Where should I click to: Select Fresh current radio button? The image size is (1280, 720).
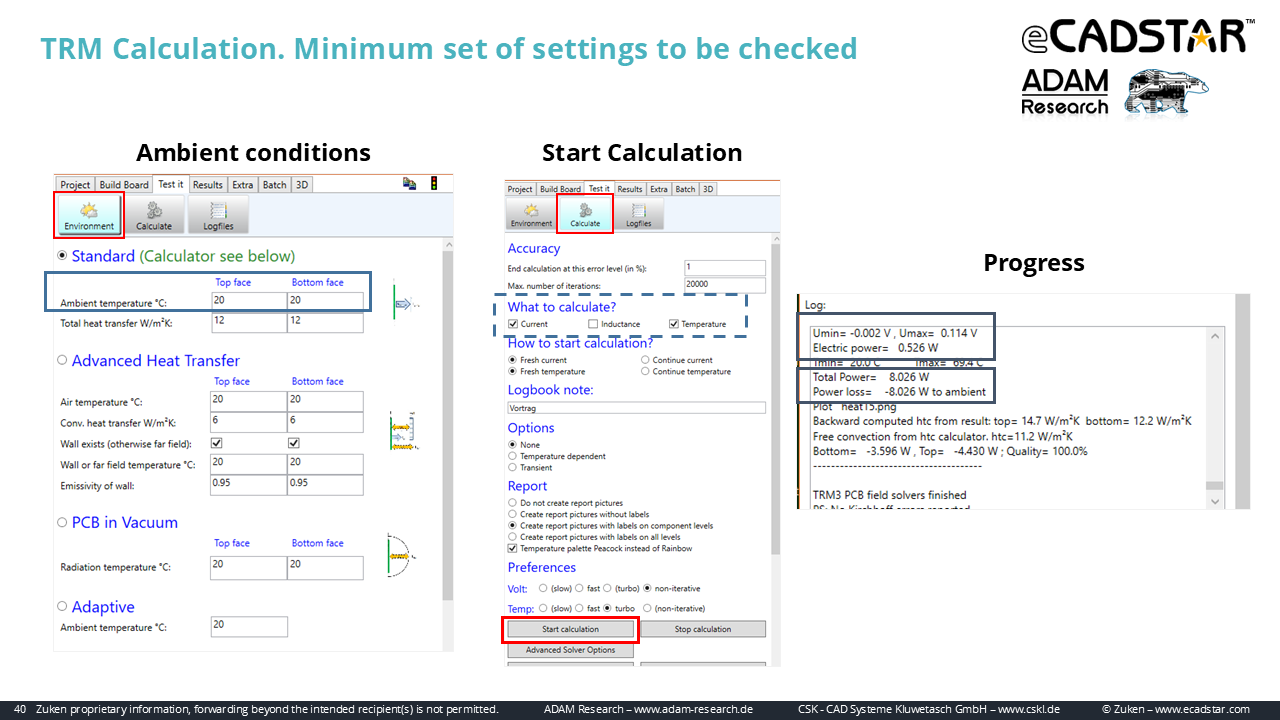point(513,360)
